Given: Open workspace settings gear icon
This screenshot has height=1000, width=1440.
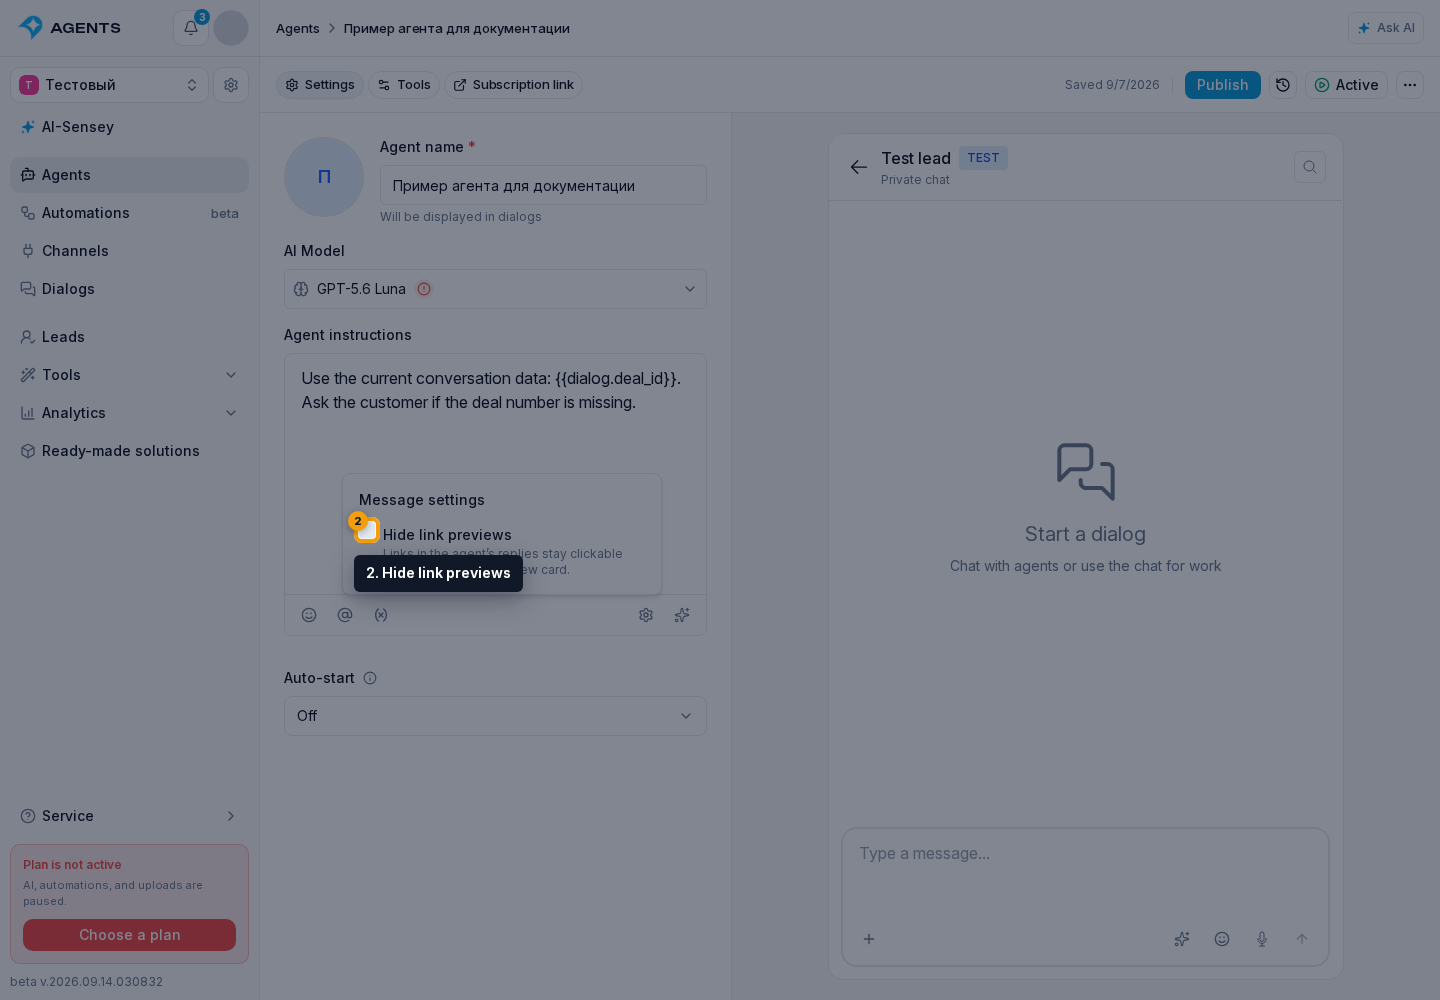Looking at the screenshot, I should (231, 85).
